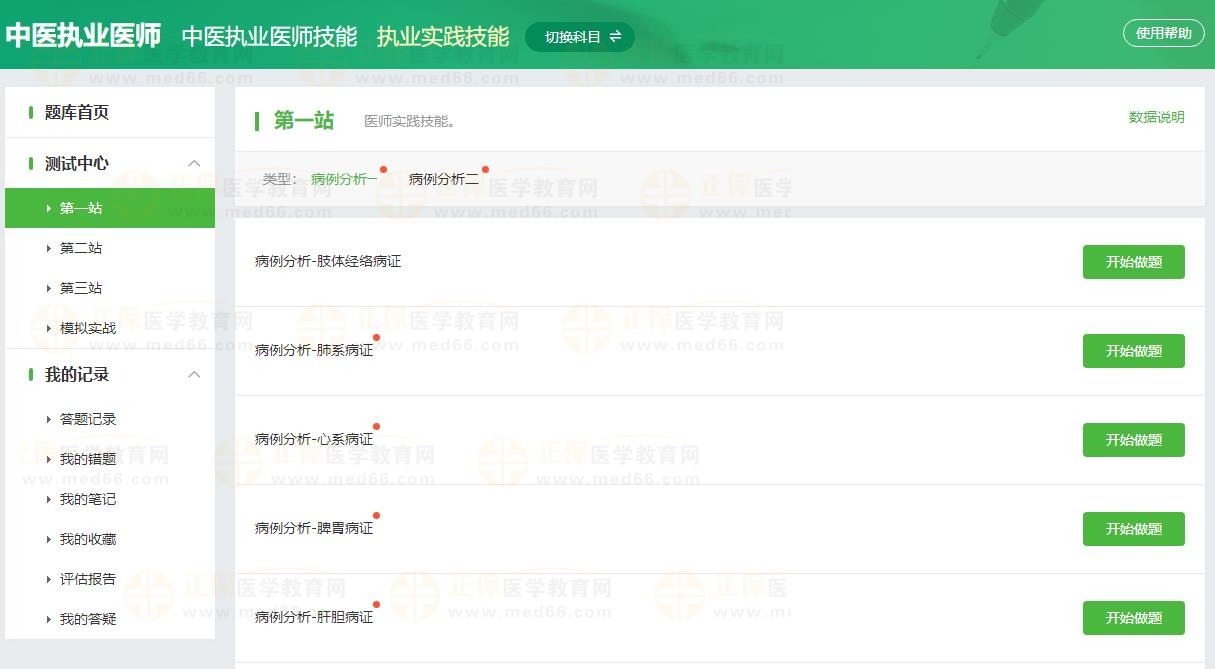1215x669 pixels.
Task: Open 模拟实战 in the sidebar
Action: (x=88, y=328)
